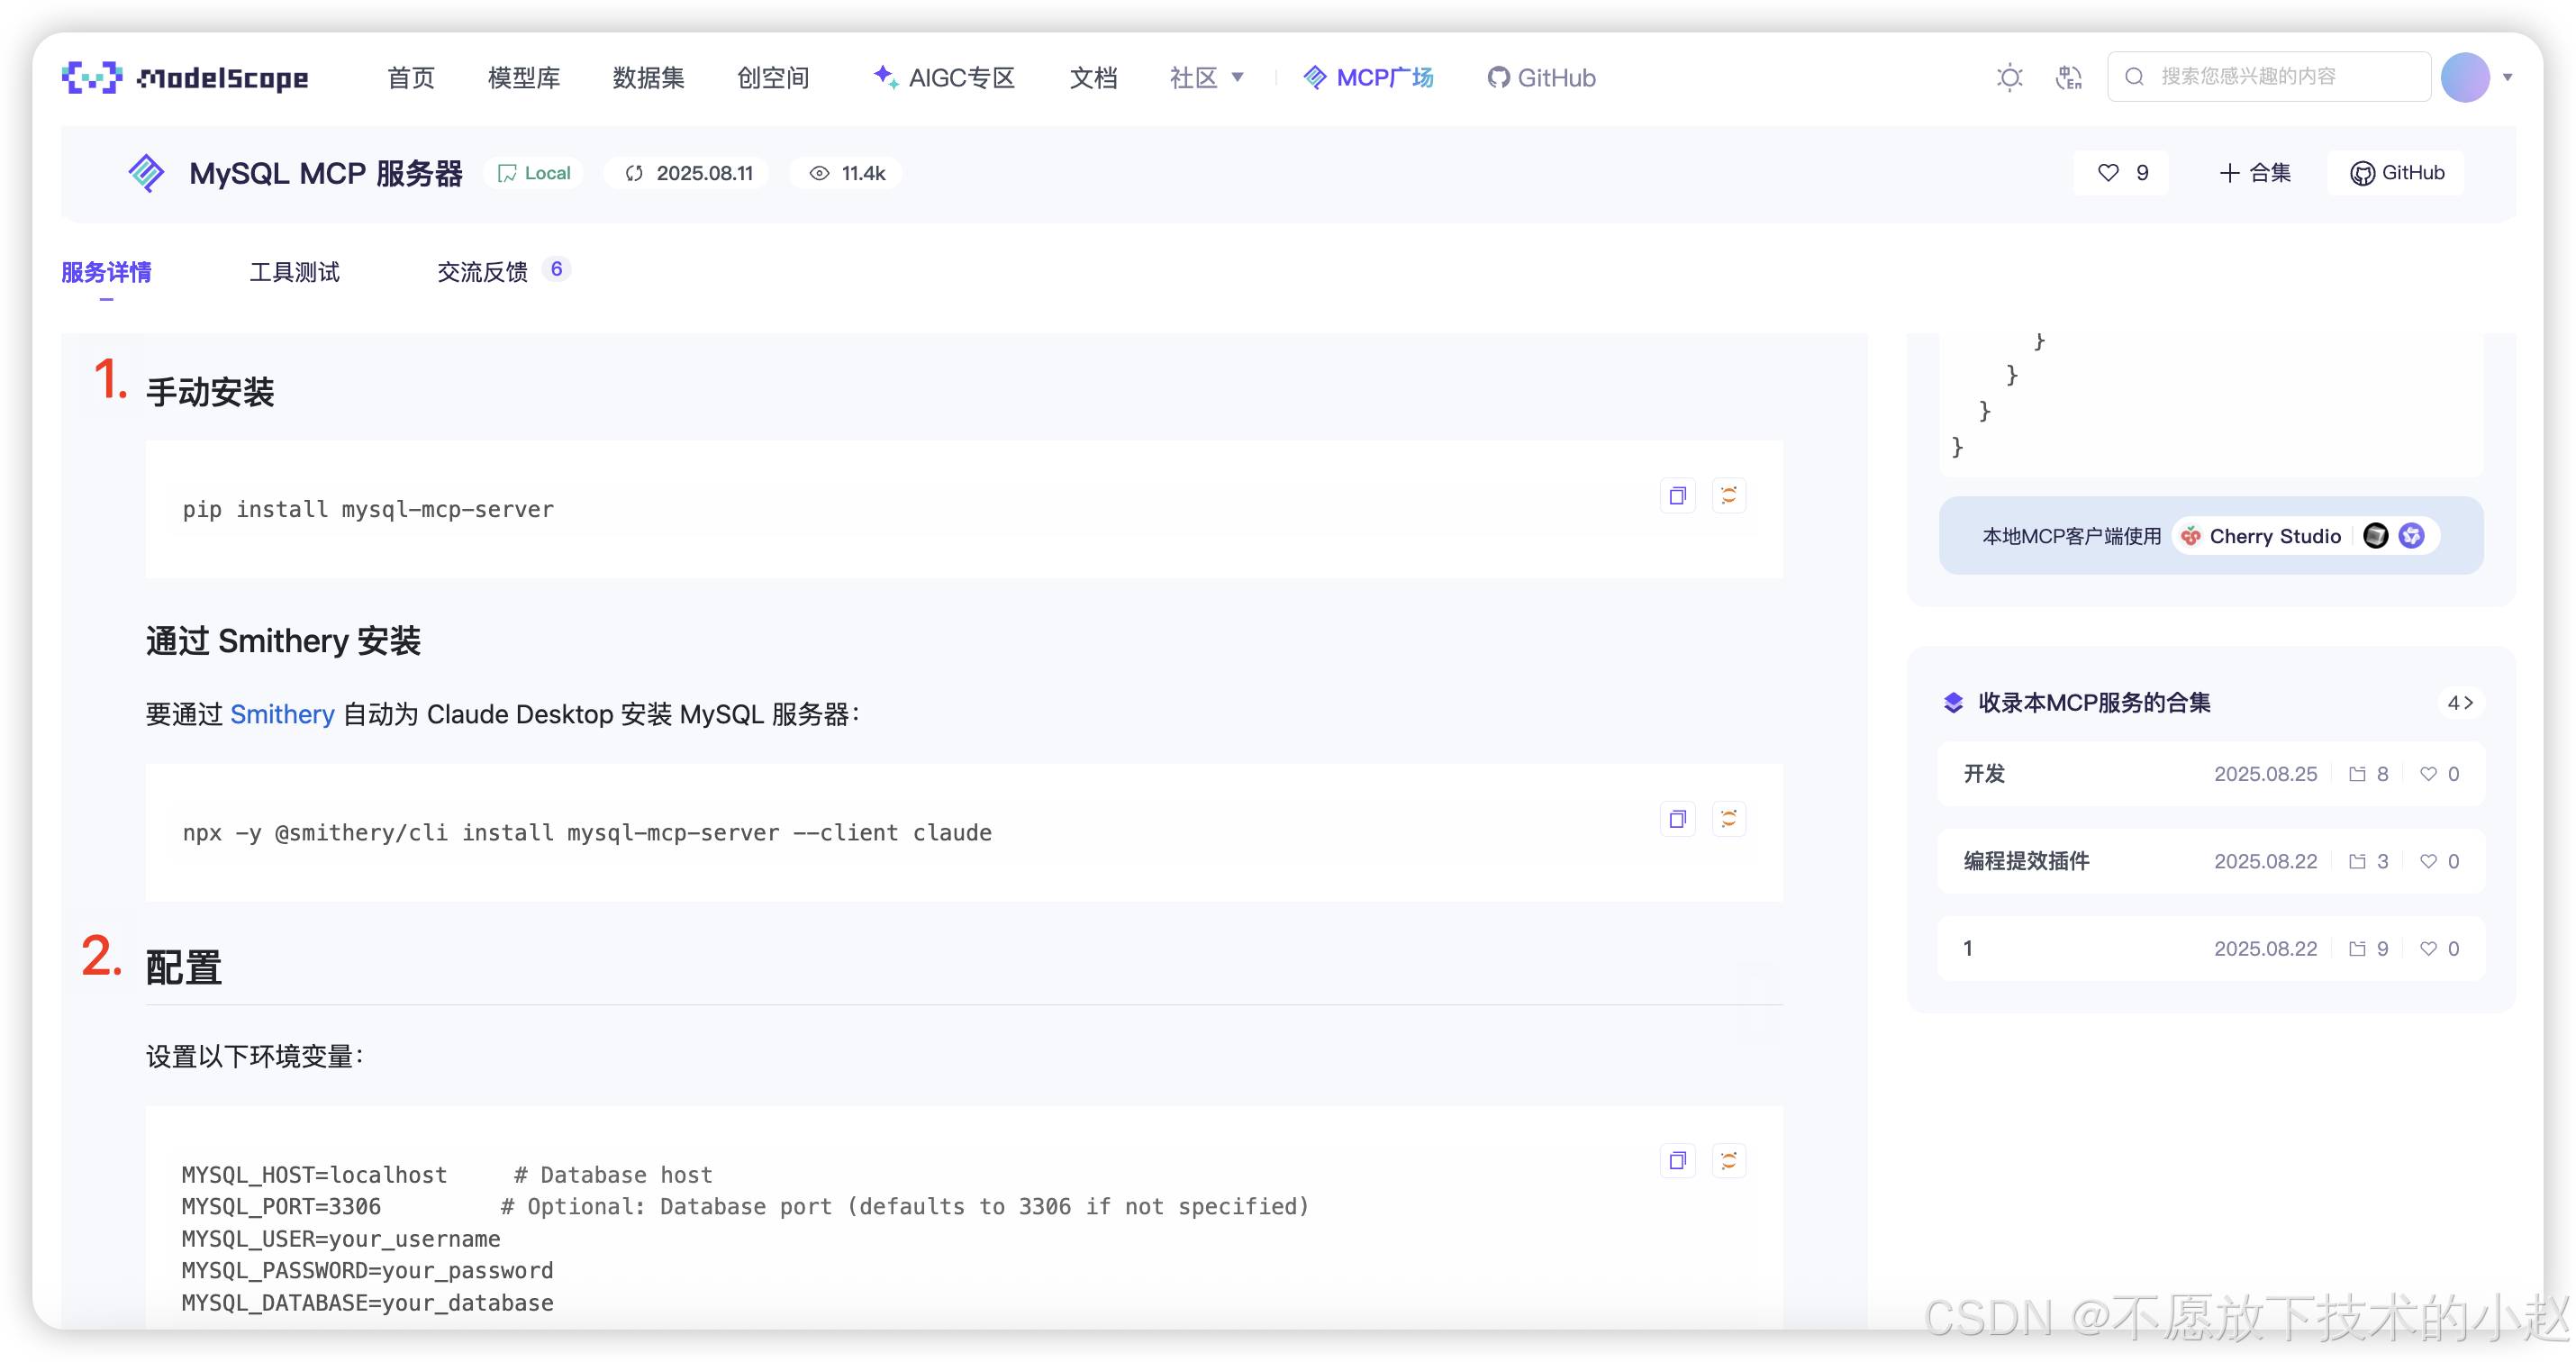Click the Local tag badge
Viewport: 2576px width, 1362px height.
click(534, 173)
